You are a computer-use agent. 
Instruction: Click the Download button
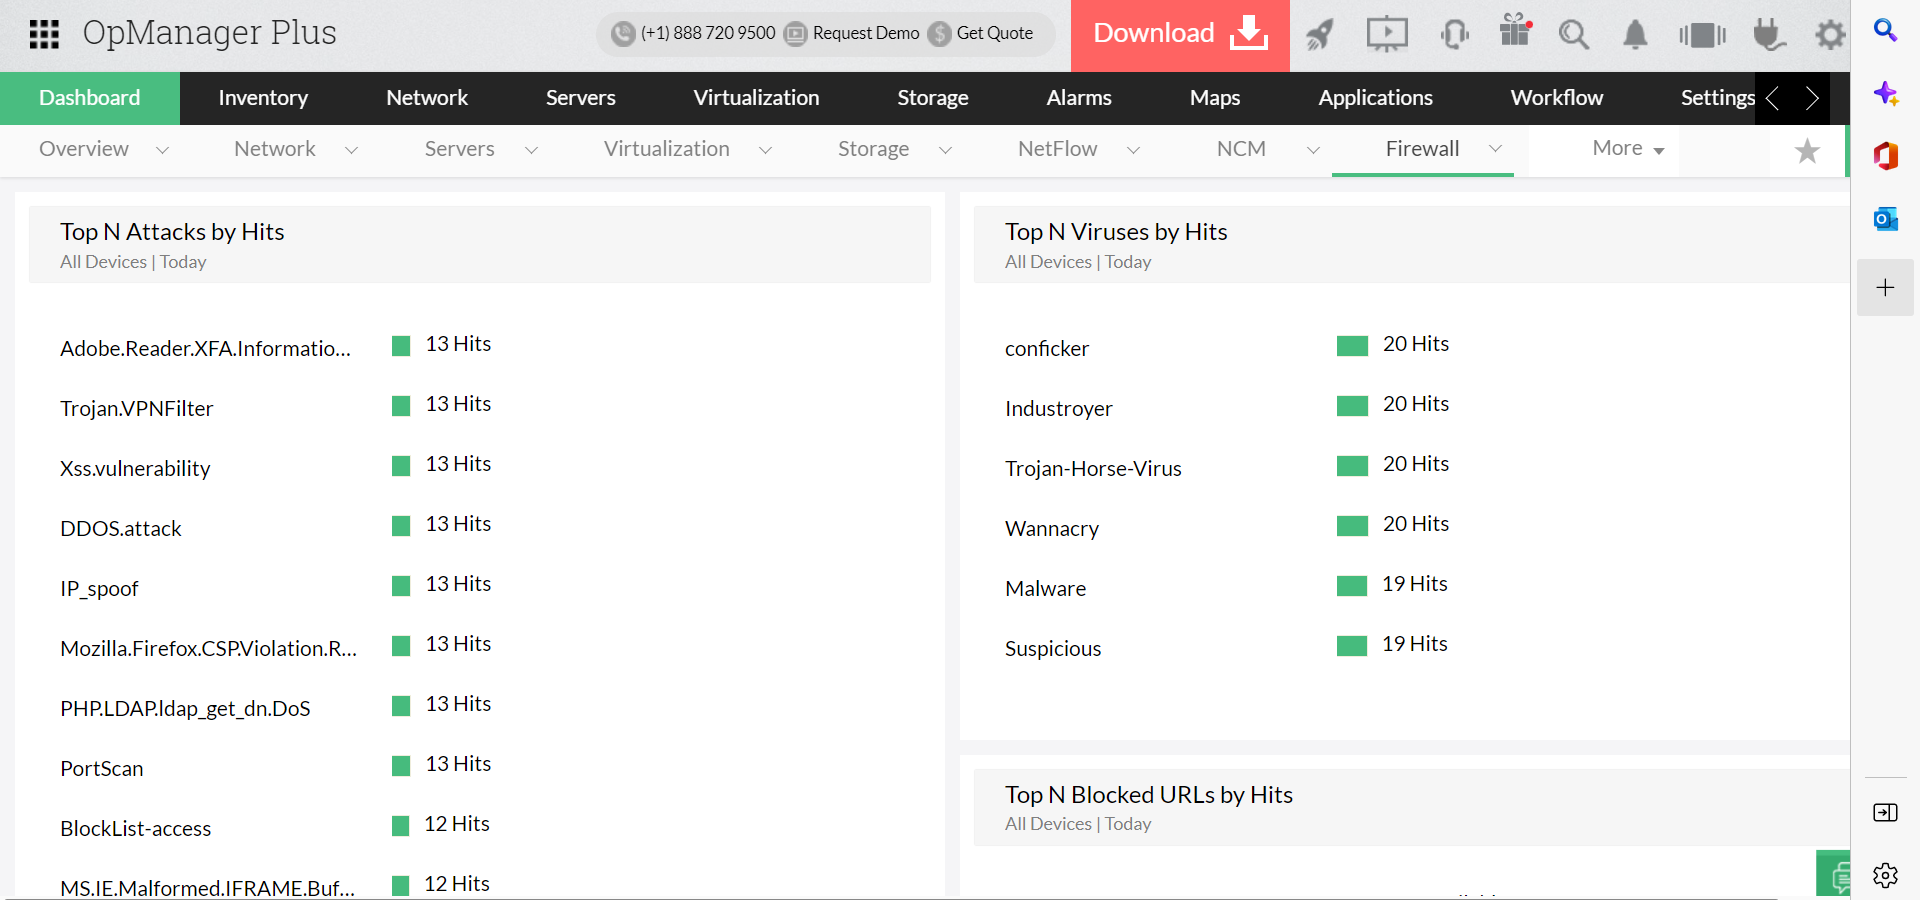[1180, 35]
